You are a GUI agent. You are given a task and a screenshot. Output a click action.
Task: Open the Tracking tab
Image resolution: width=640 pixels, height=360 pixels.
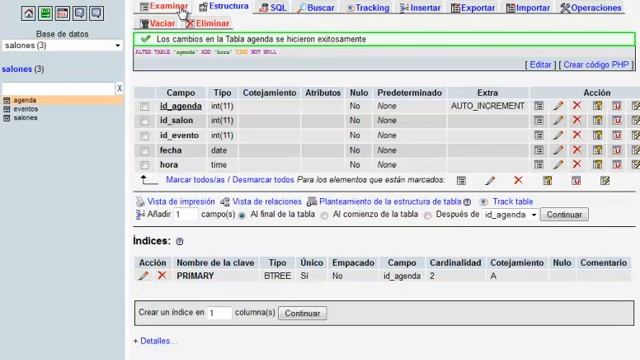pyautogui.click(x=367, y=7)
